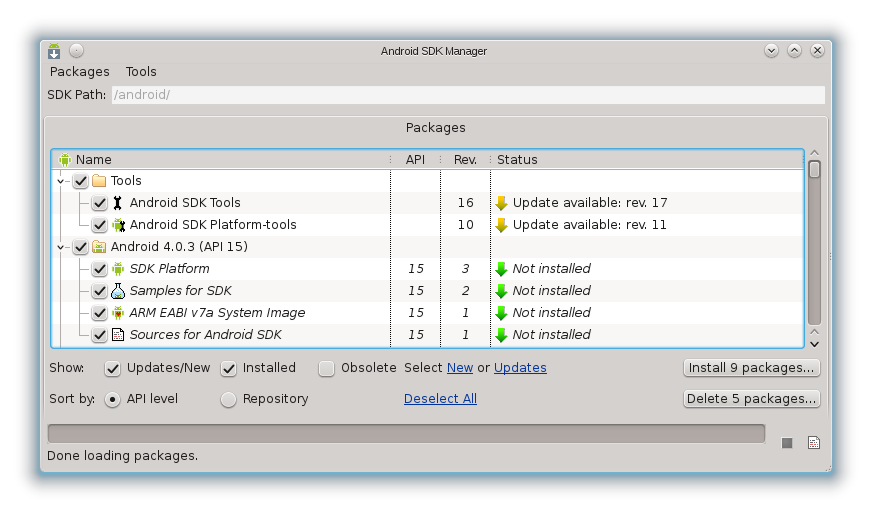Click the Status column header
The width and height of the screenshot is (872, 512).
[647, 160]
